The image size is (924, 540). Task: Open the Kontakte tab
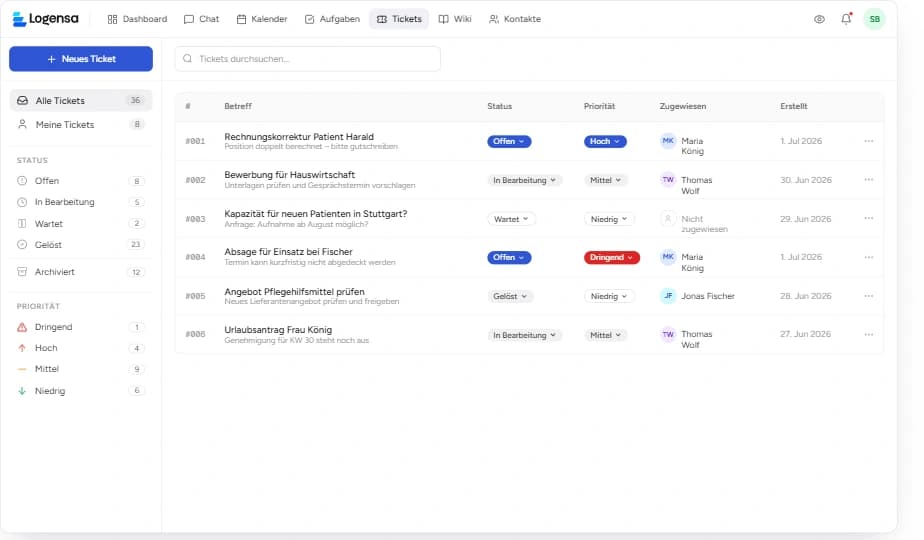(x=515, y=19)
